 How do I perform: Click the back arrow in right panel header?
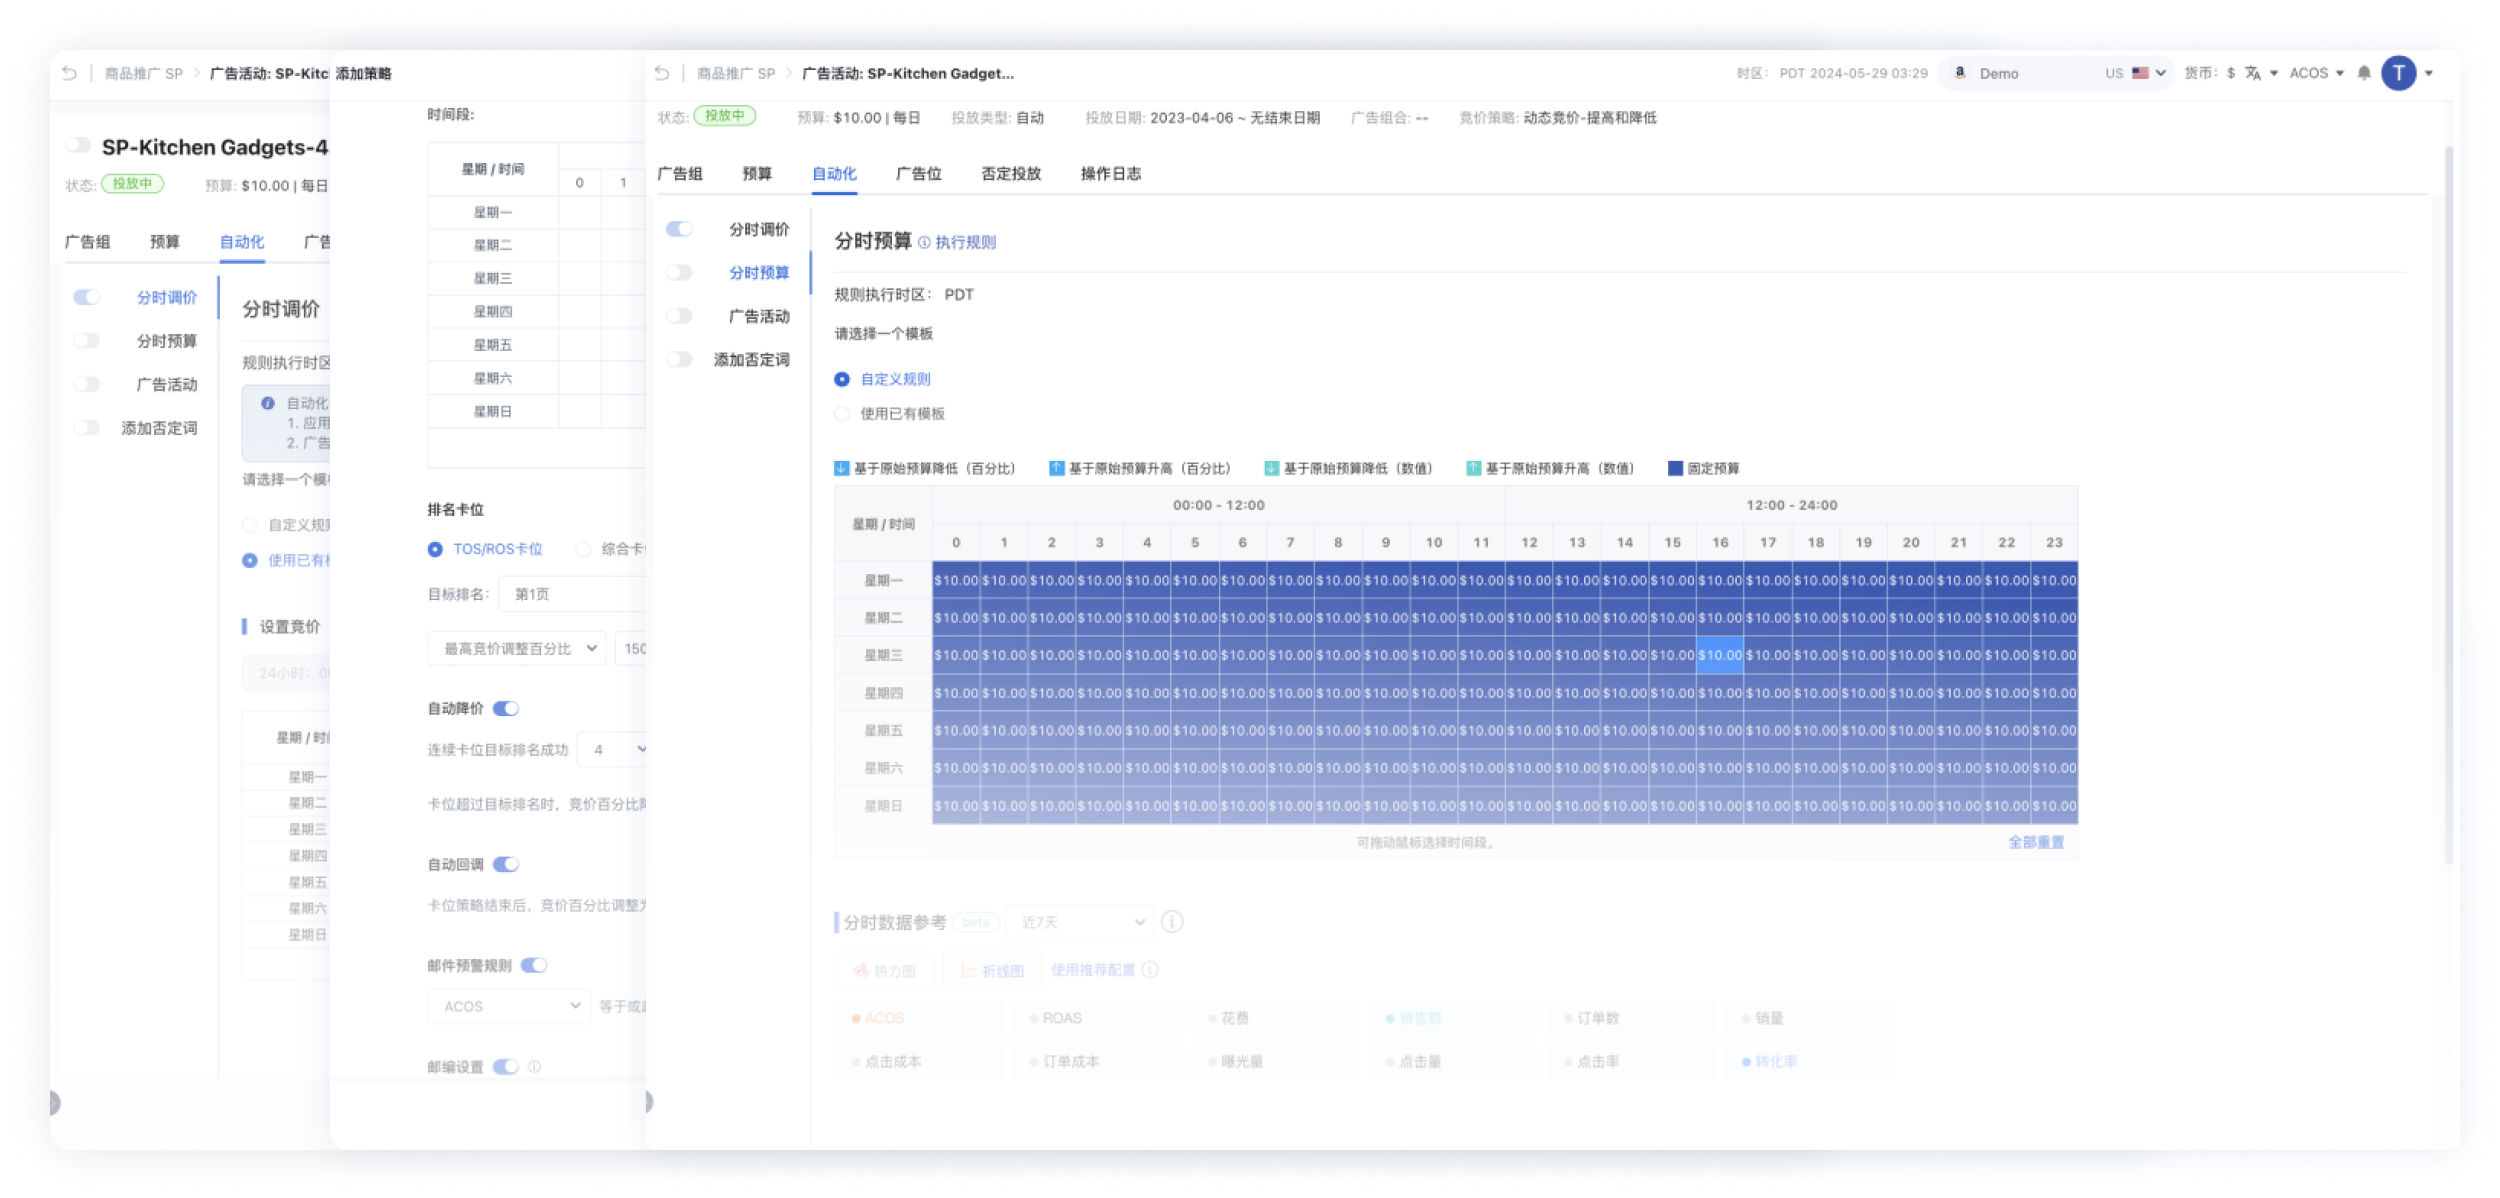coord(662,73)
